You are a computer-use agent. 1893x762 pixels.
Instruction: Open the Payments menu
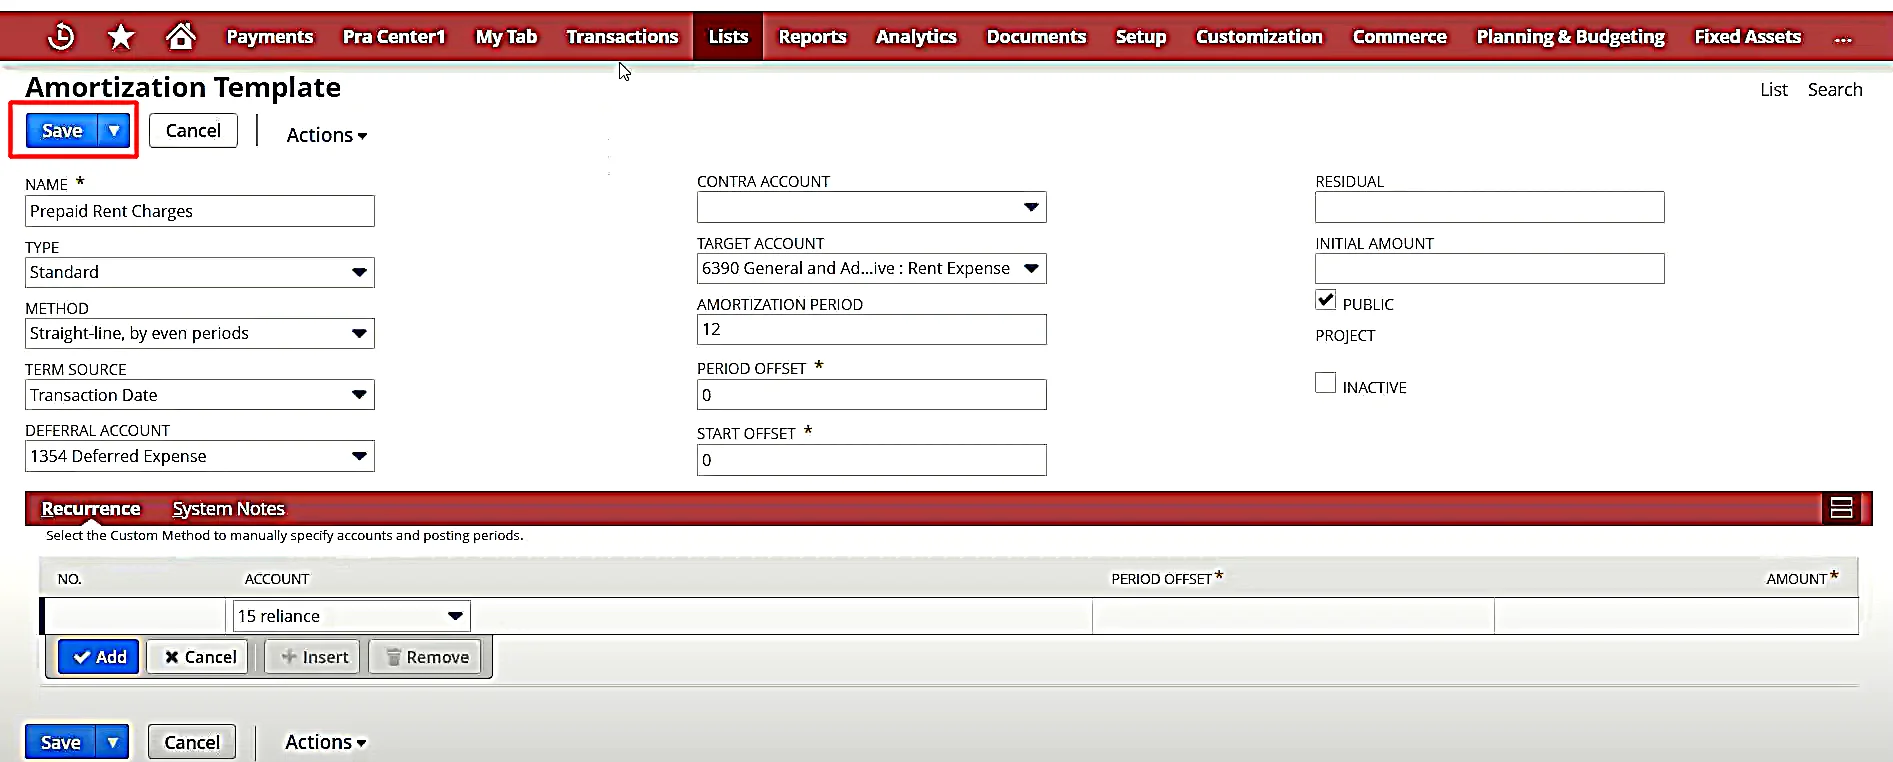click(x=270, y=37)
